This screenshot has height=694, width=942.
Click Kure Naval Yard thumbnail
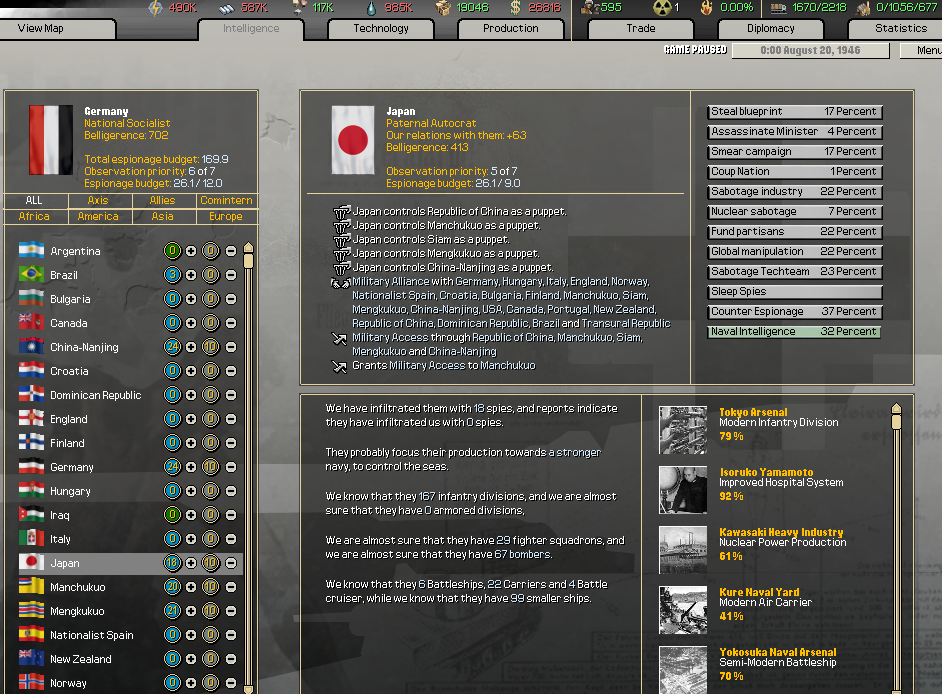tap(683, 610)
